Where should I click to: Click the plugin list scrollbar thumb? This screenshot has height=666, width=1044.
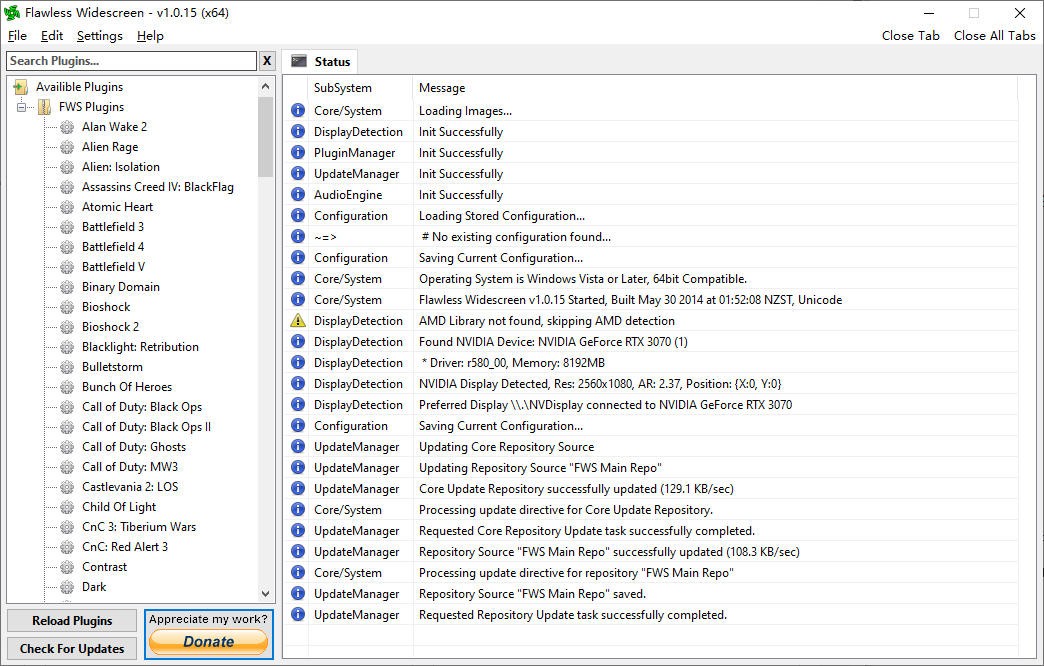pos(266,137)
